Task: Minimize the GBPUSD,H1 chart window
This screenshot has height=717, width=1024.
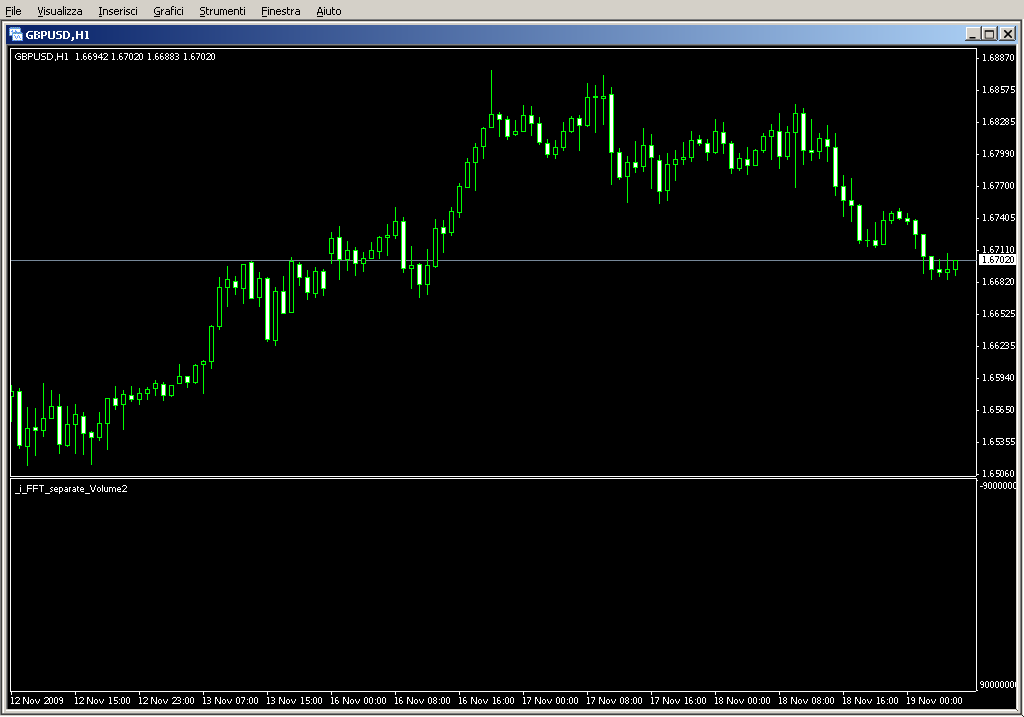Action: [972, 34]
